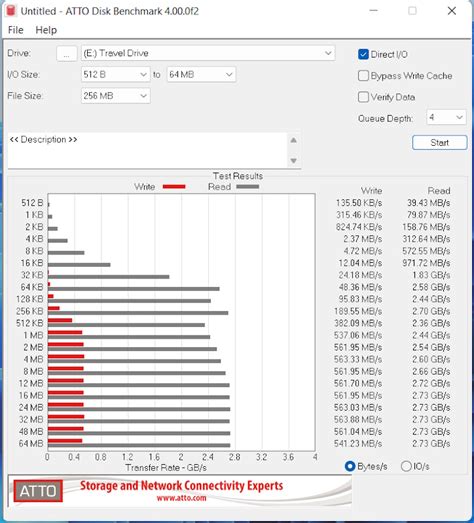The image size is (474, 523).
Task: Click the 39.43 MB/s read value
Action: point(428,203)
